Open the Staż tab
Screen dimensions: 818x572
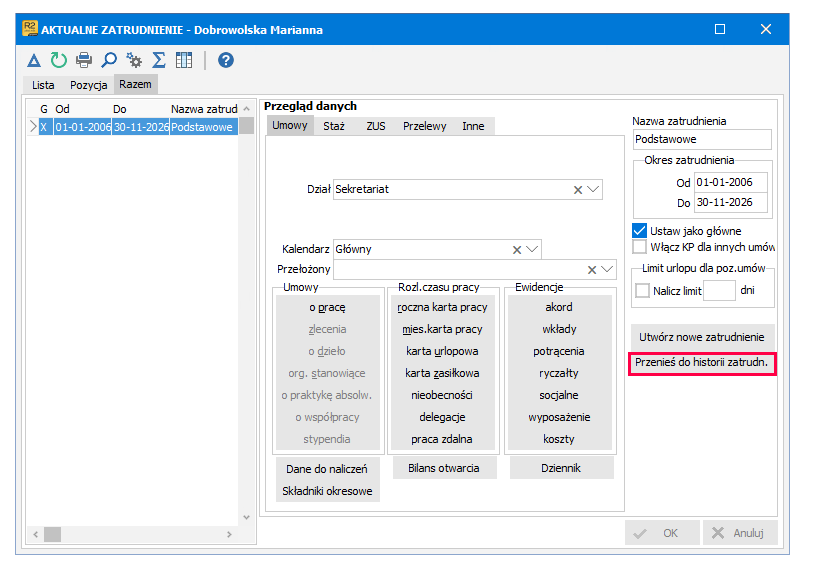(334, 126)
